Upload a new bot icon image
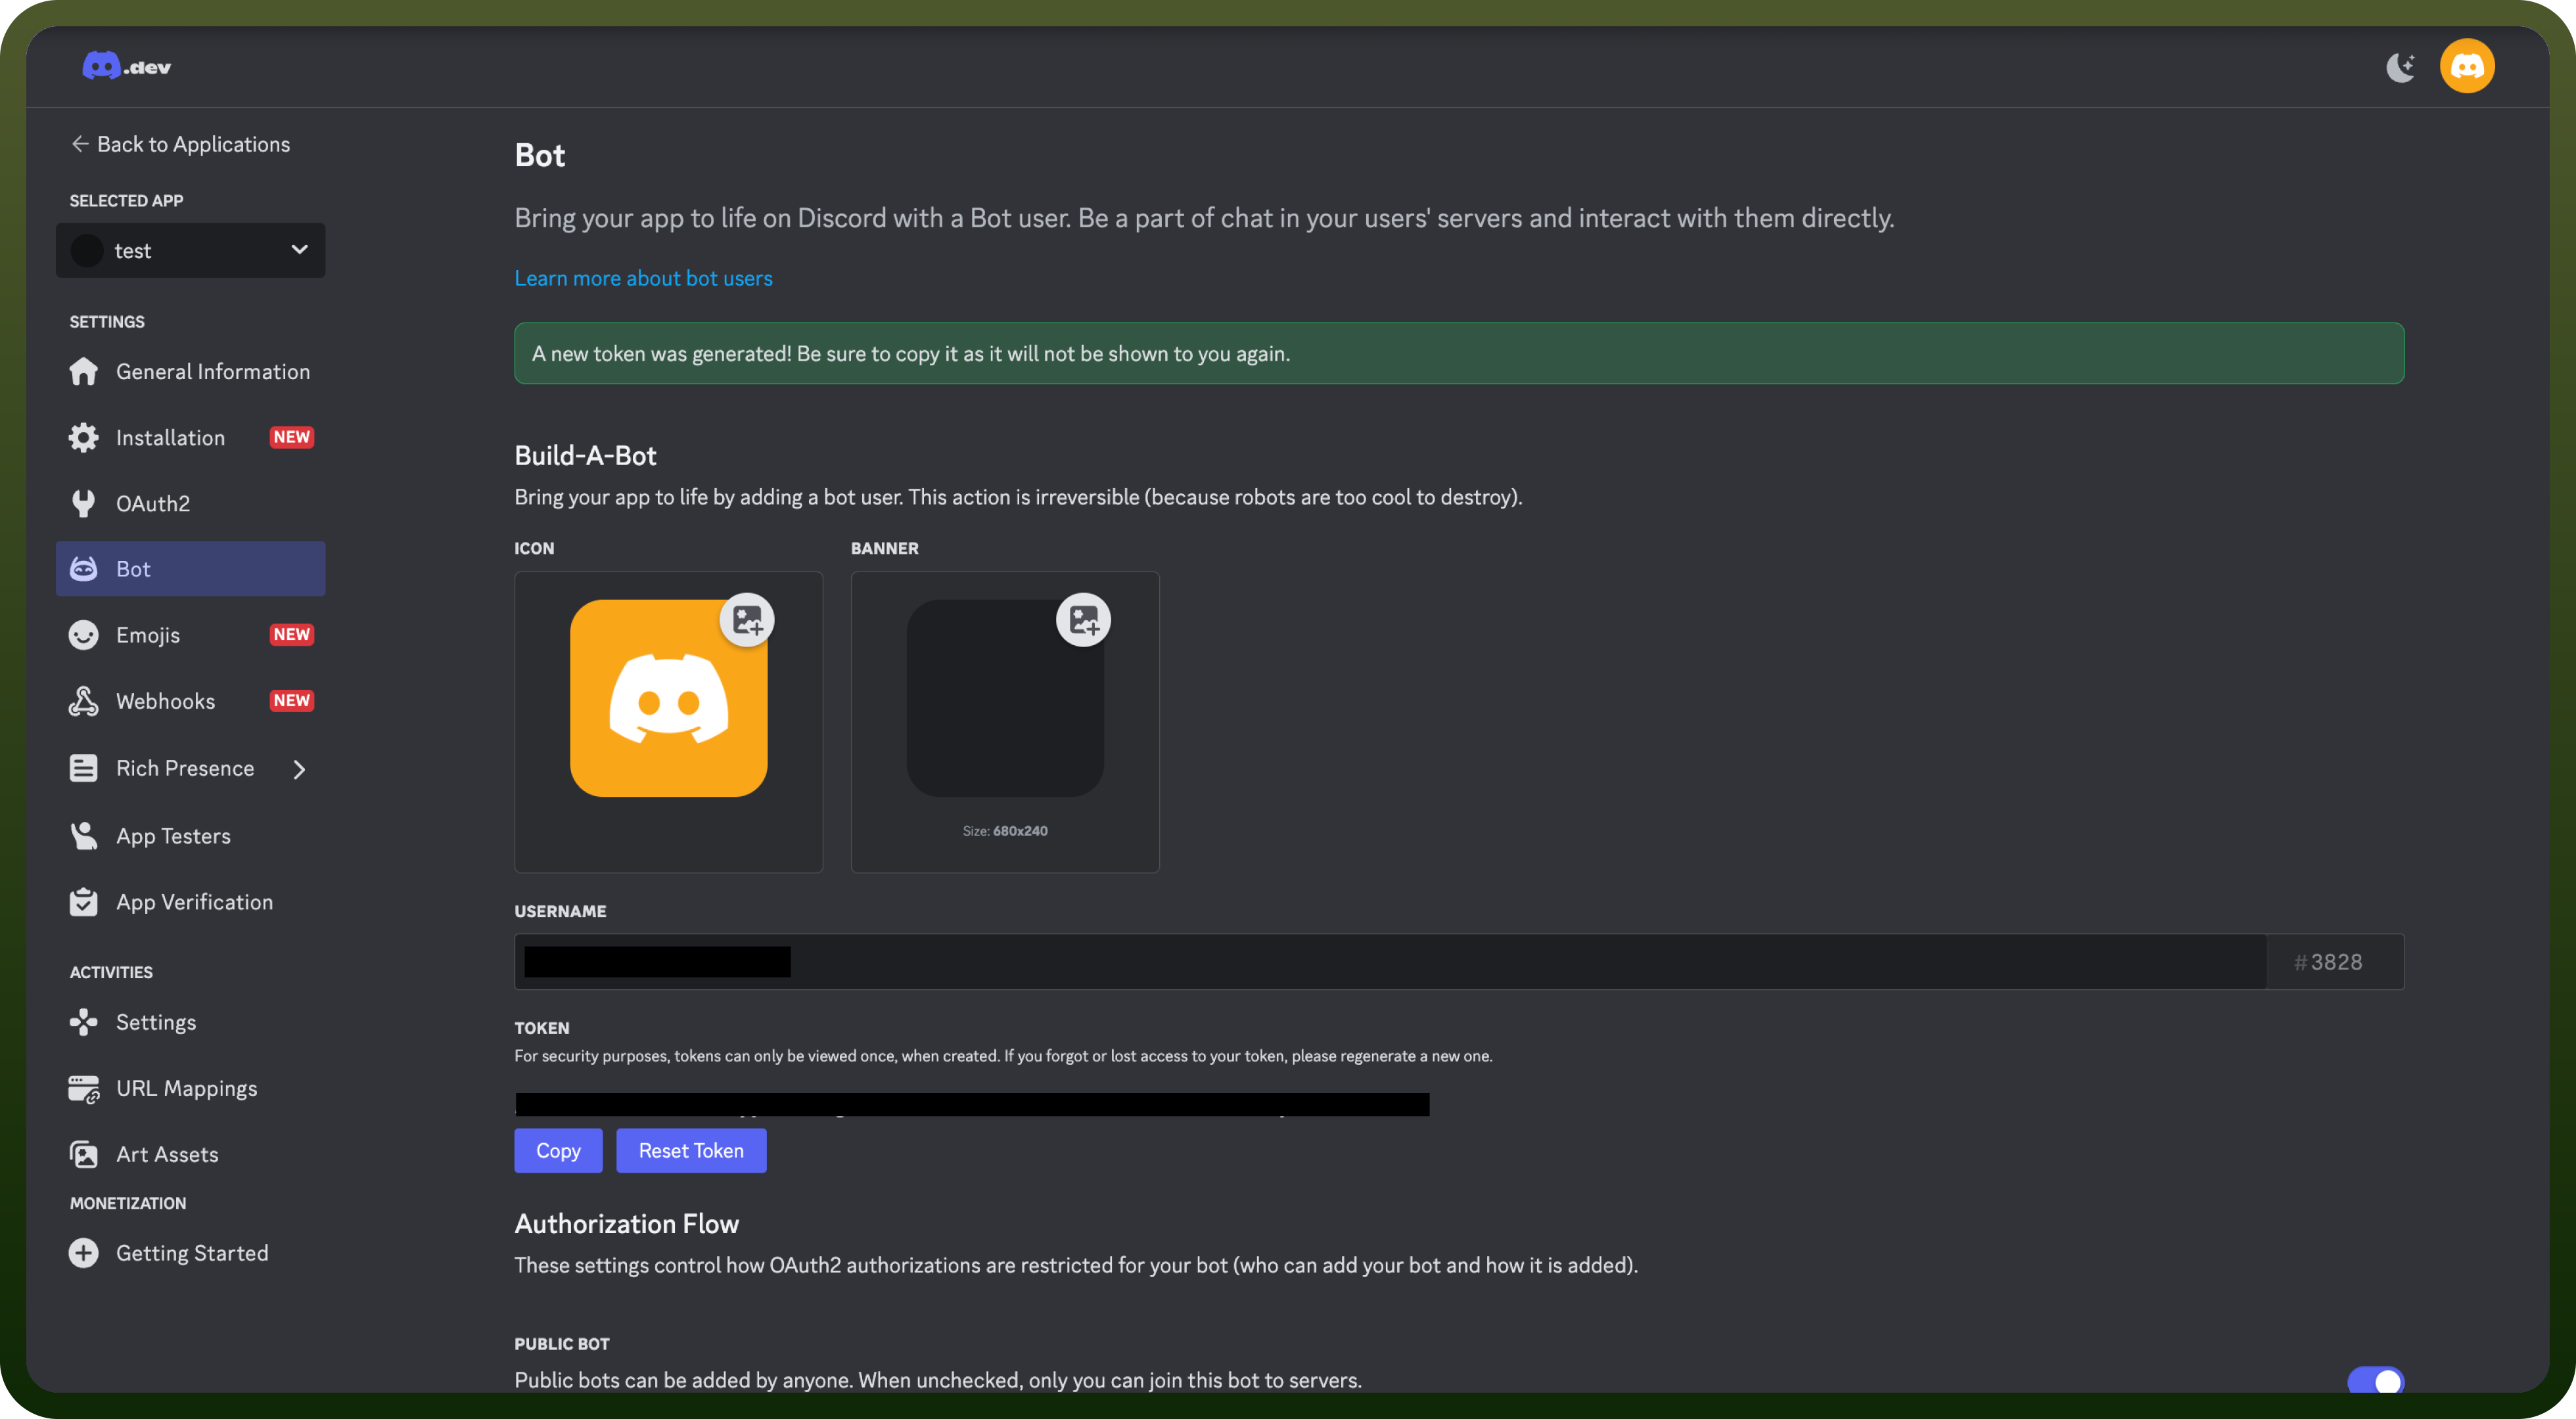Image resolution: width=2576 pixels, height=1419 pixels. pyautogui.click(x=747, y=620)
